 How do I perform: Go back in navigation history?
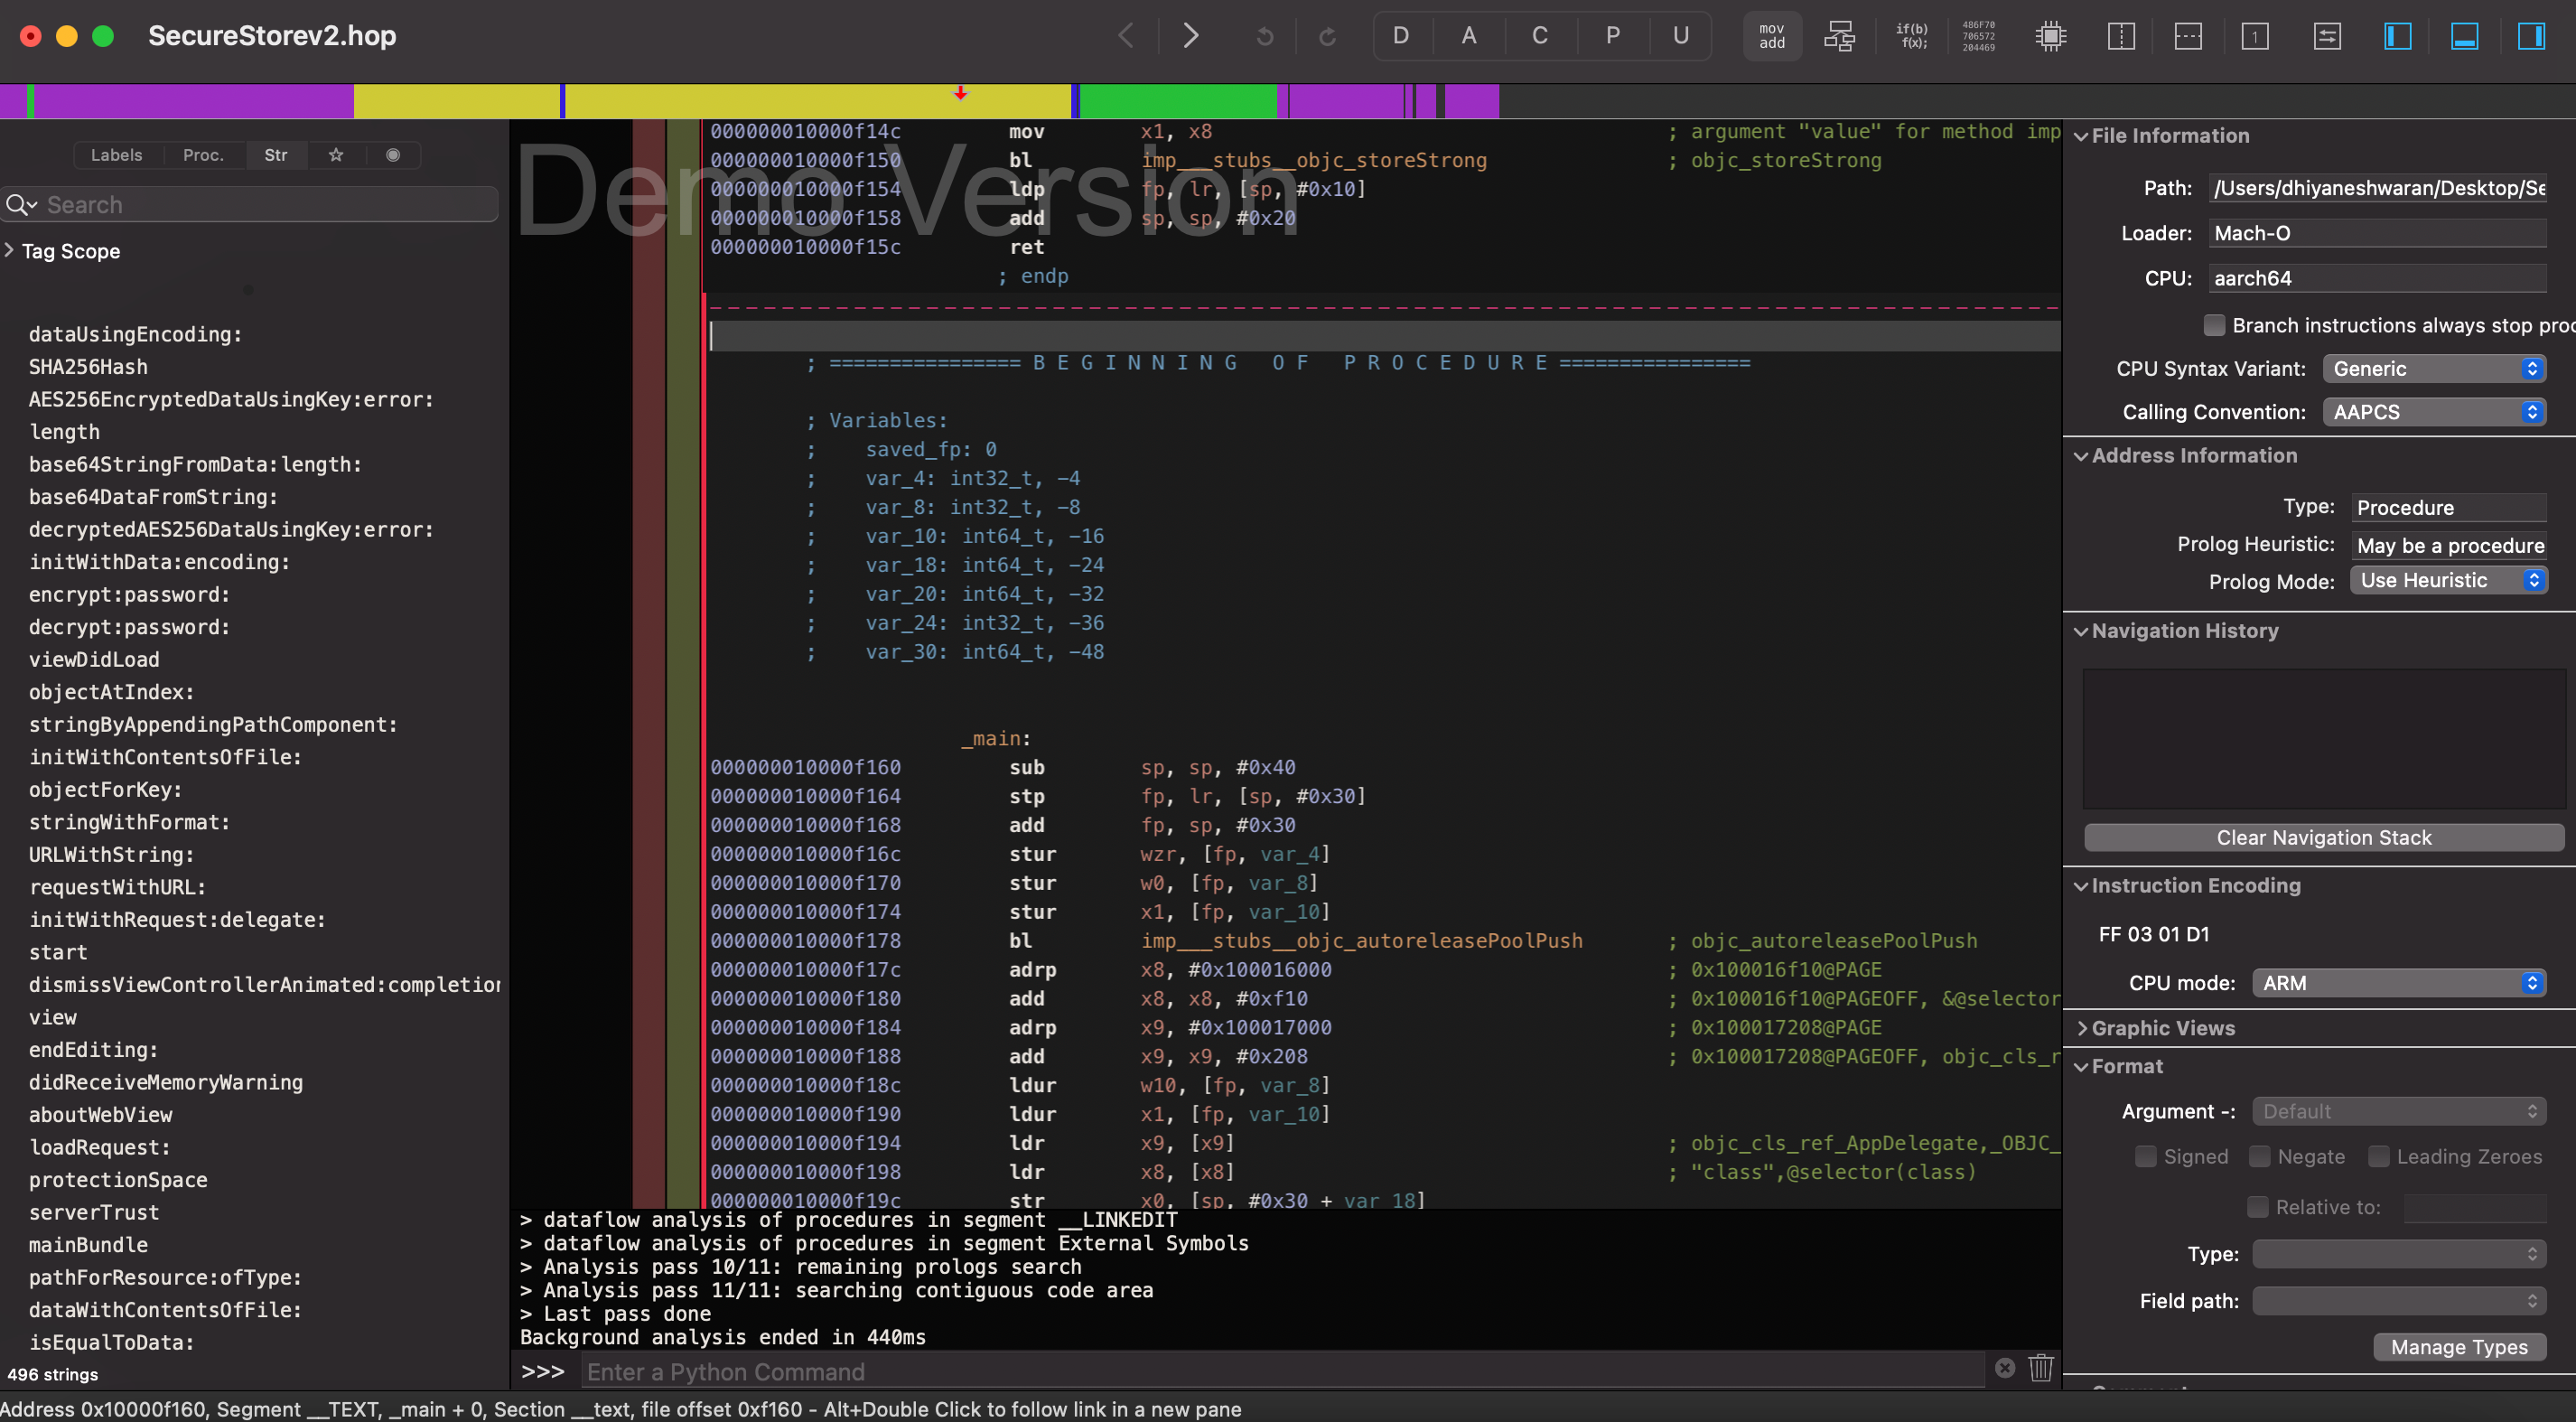pyautogui.click(x=1127, y=36)
